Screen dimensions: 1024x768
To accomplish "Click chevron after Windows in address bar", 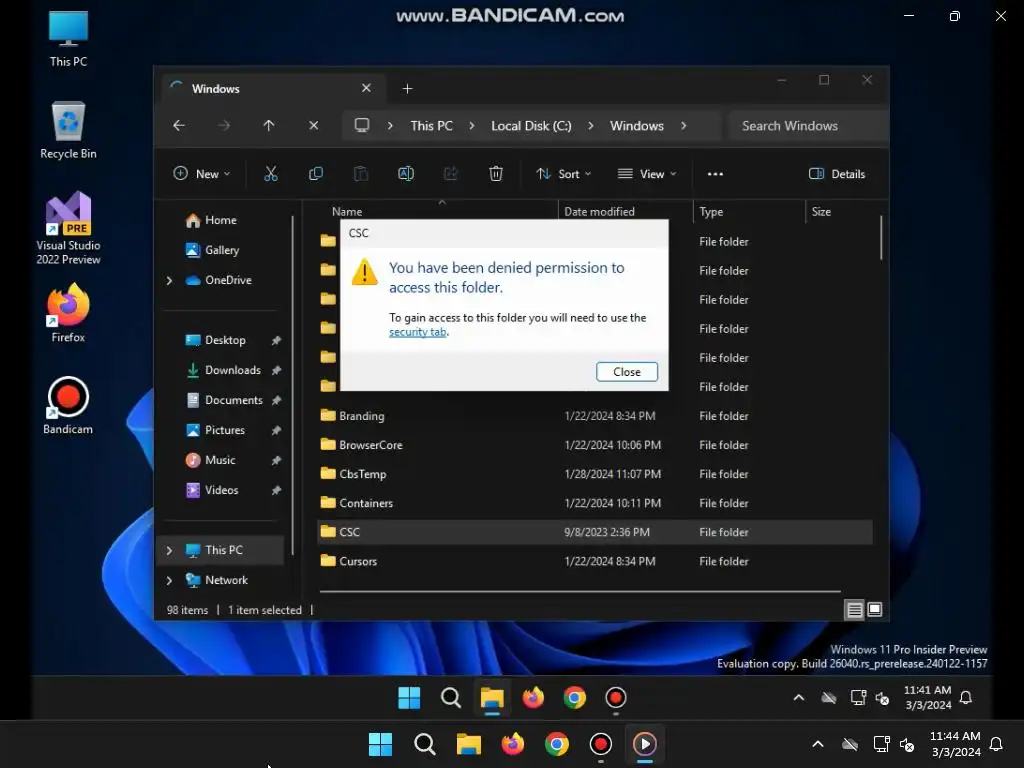I will click(x=684, y=125).
